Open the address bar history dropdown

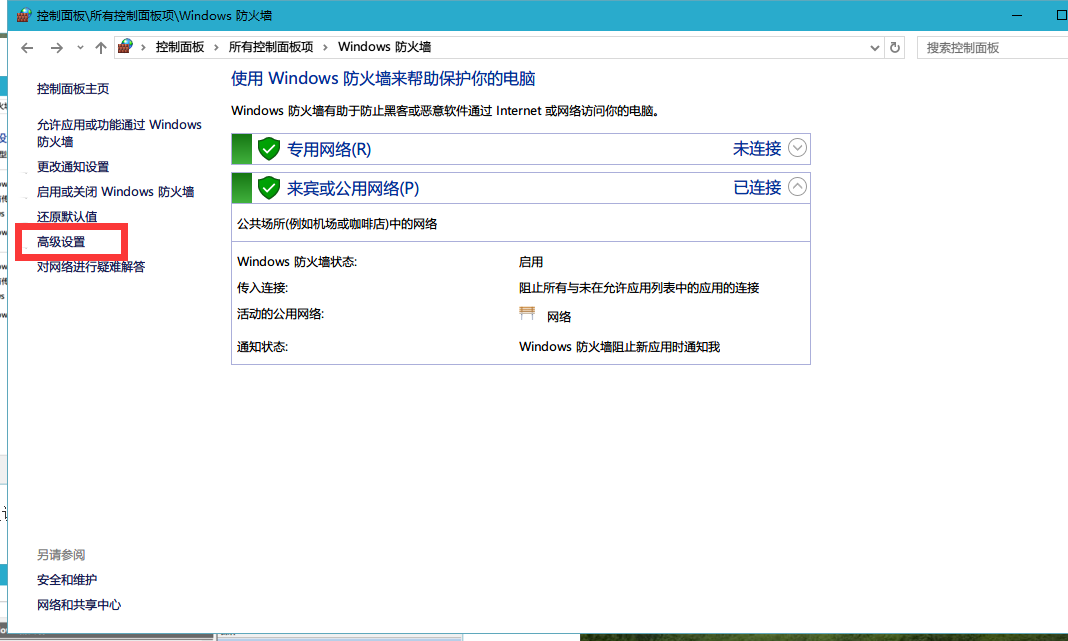pos(875,48)
